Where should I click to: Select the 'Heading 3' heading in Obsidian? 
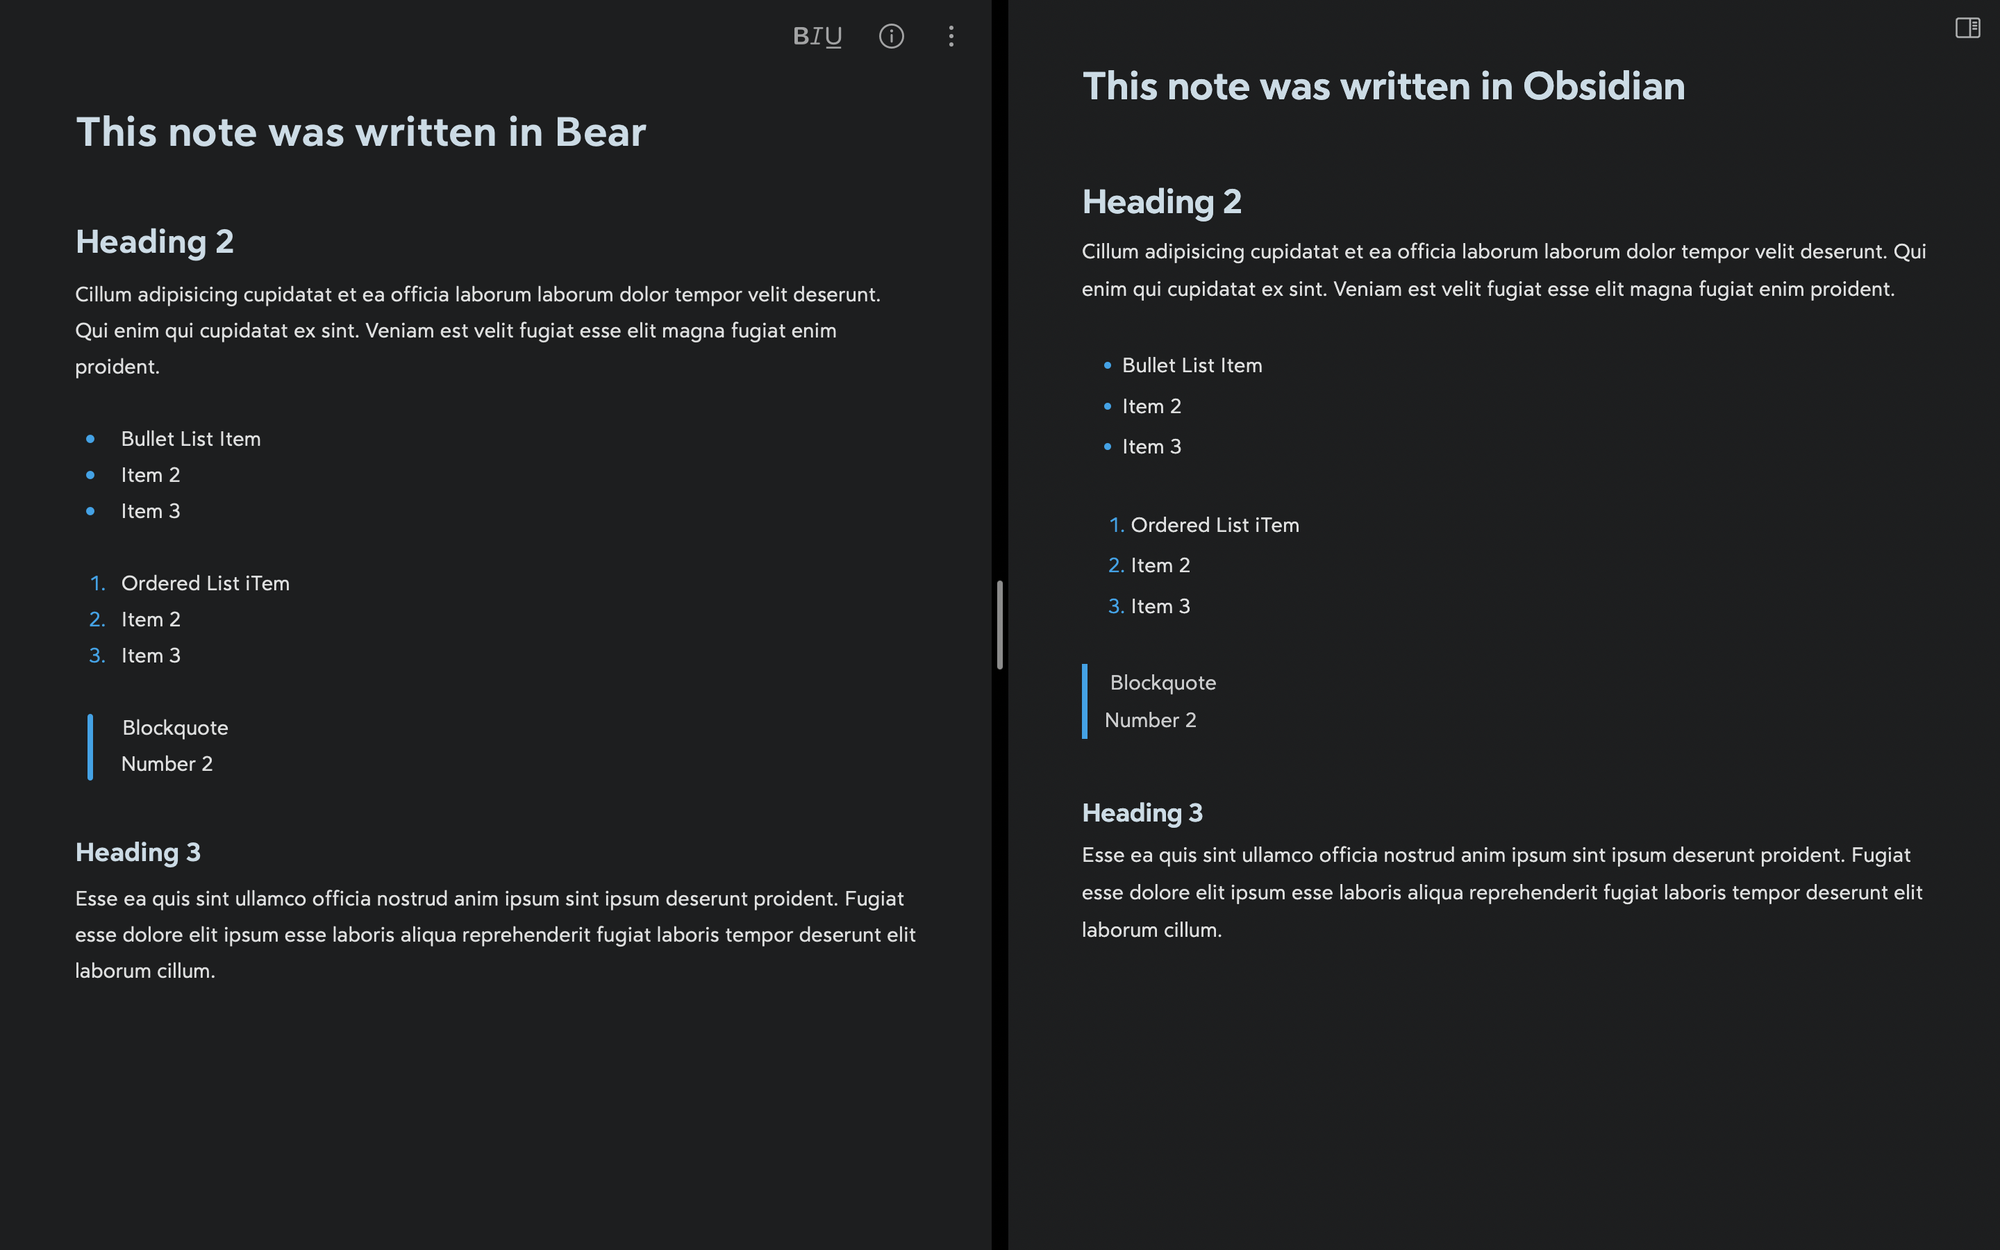pyautogui.click(x=1142, y=813)
